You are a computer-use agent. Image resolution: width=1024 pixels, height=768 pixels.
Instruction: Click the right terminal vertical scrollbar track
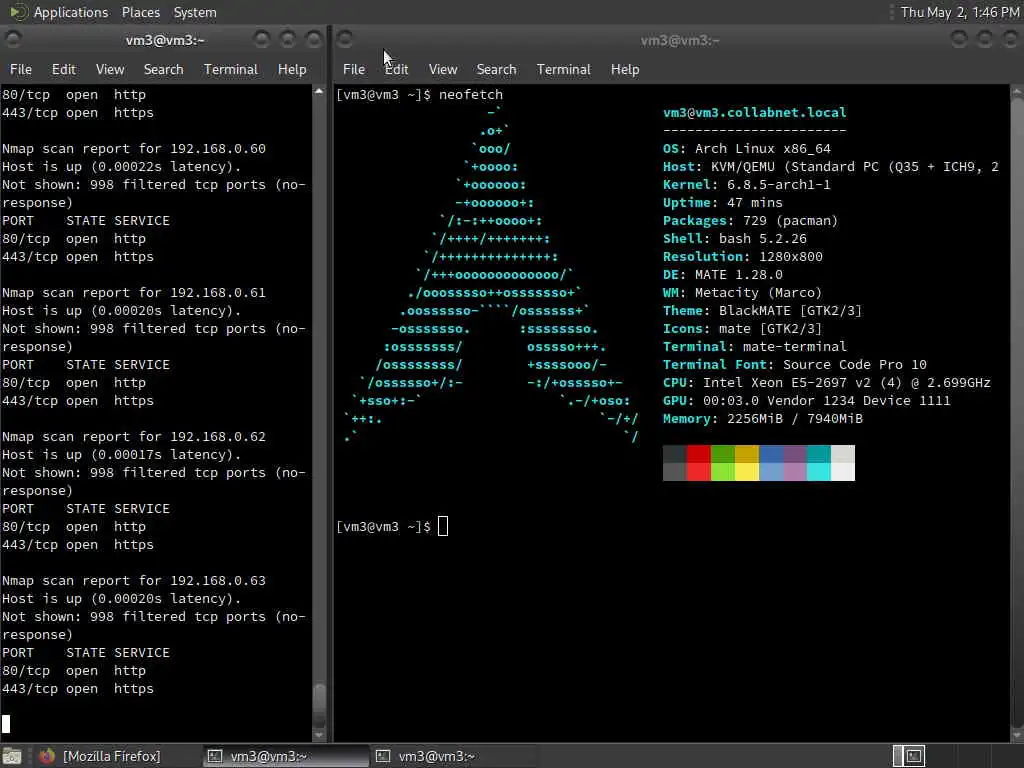pos(1017,411)
